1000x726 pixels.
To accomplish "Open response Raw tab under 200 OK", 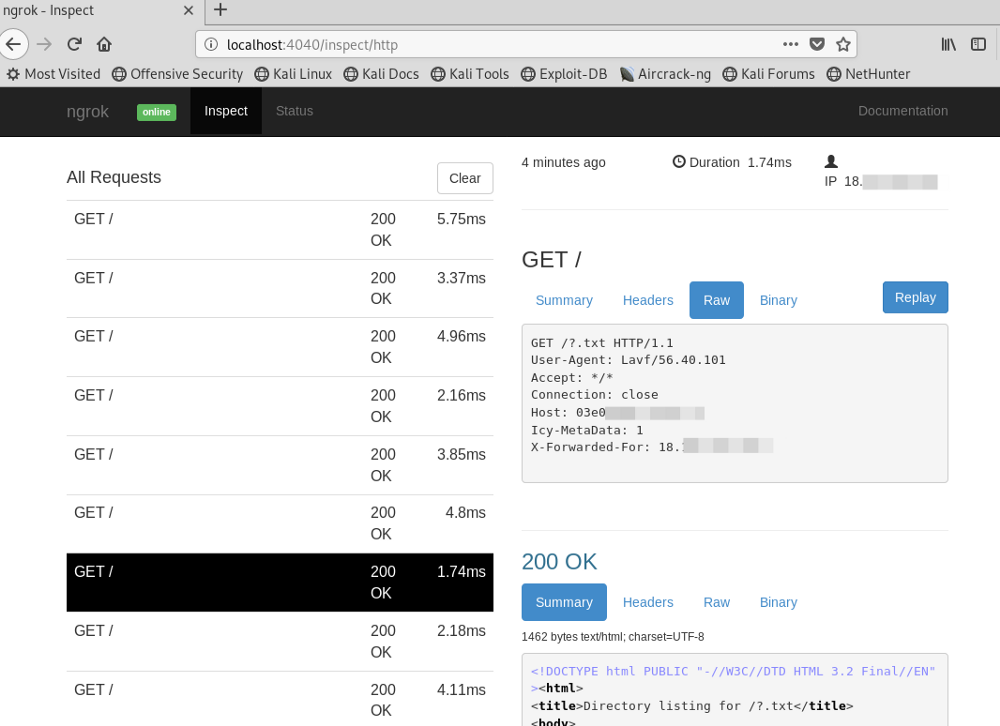I will [x=716, y=602].
